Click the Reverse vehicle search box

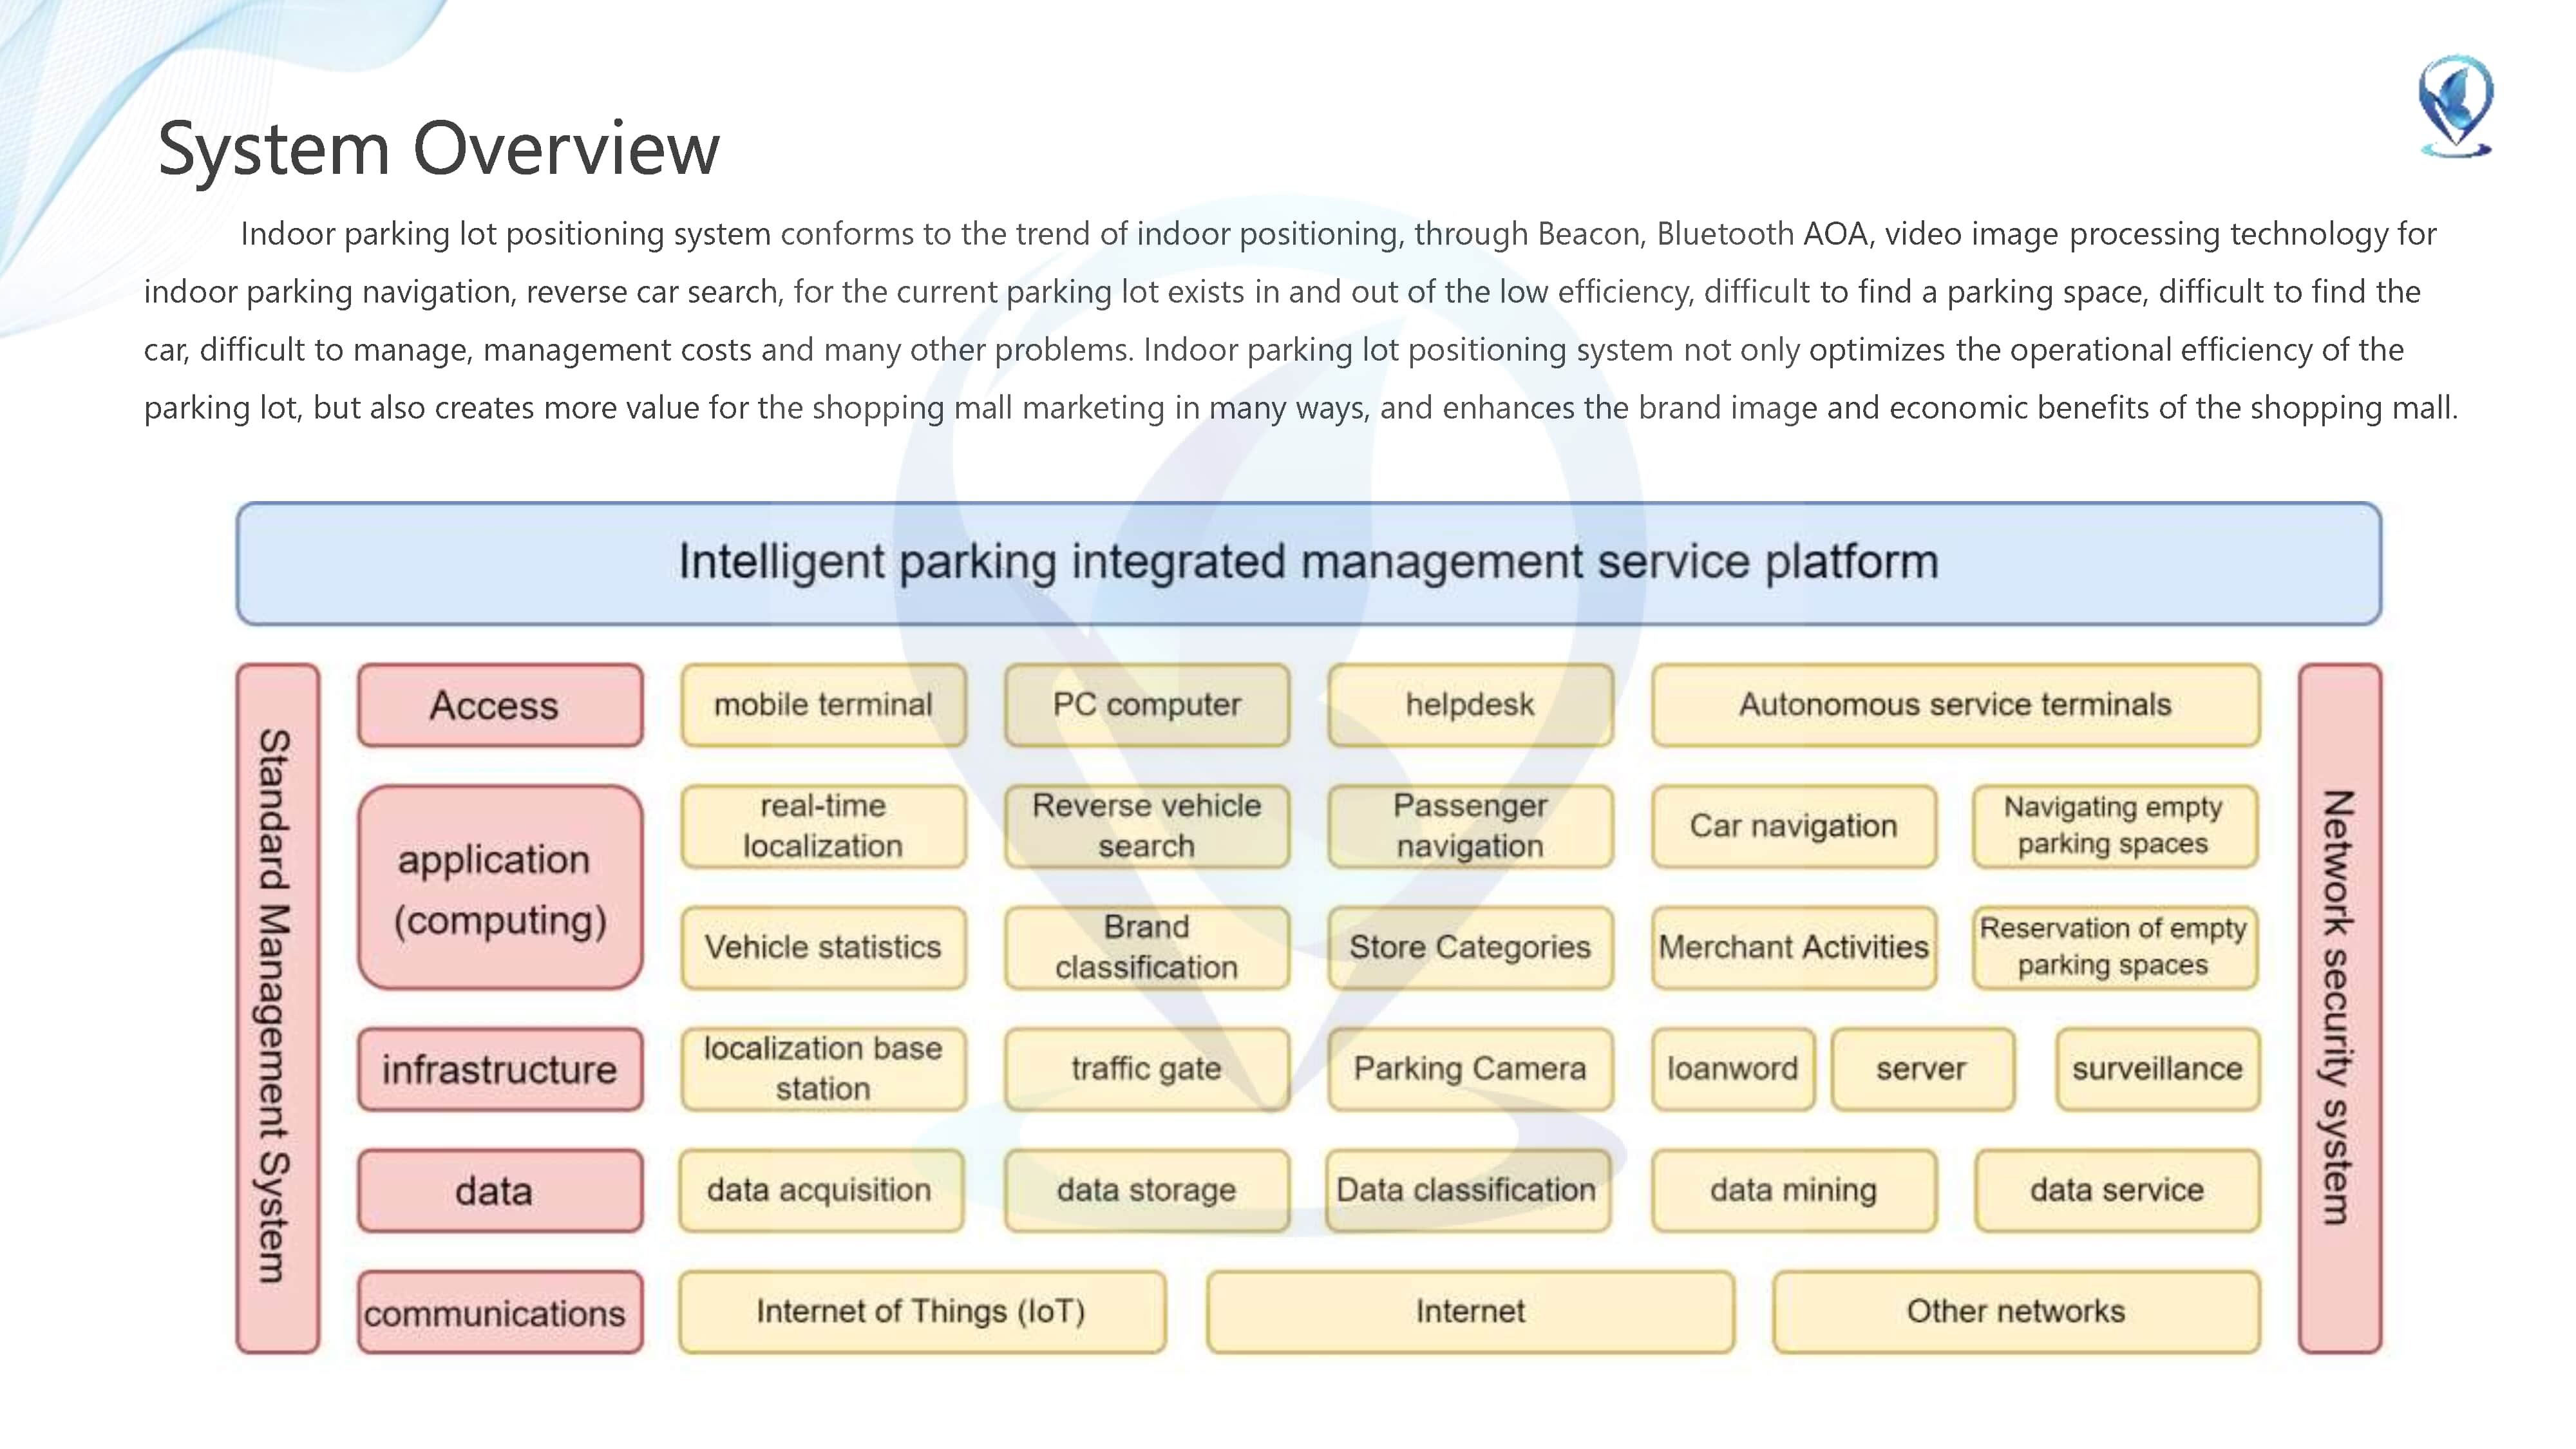pos(1146,826)
